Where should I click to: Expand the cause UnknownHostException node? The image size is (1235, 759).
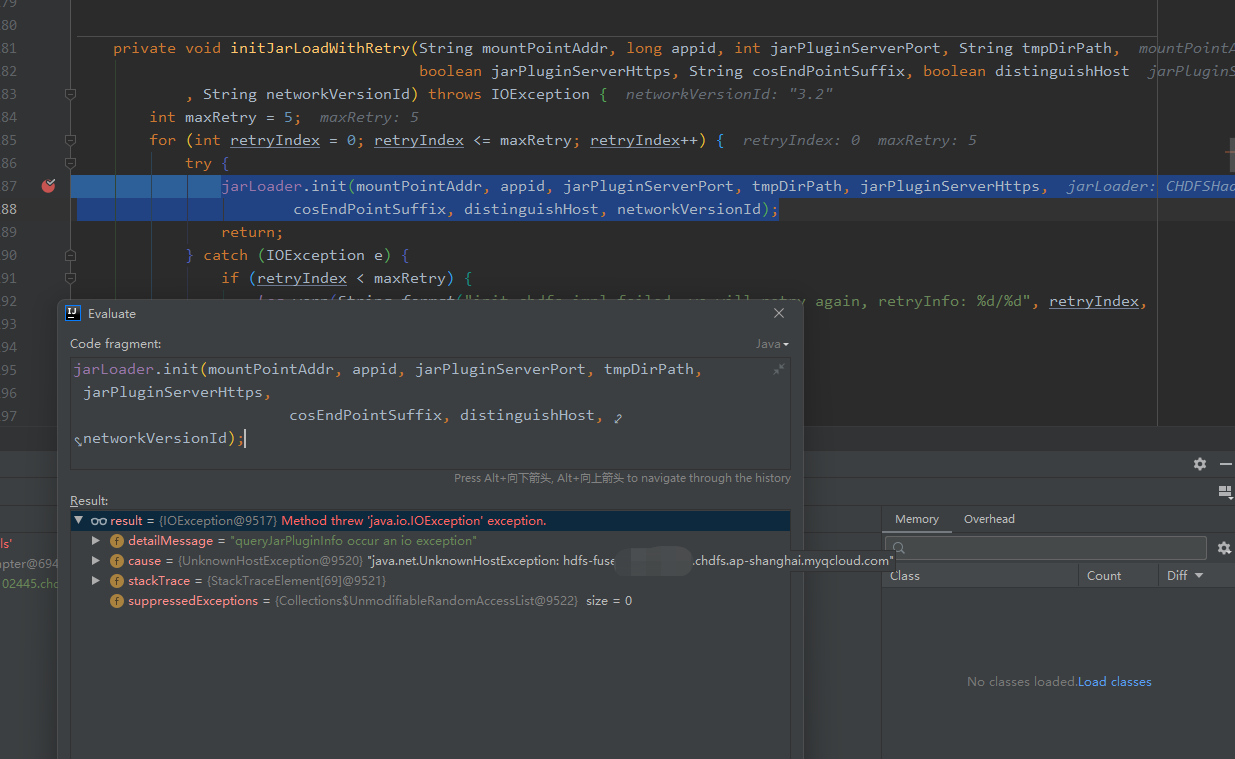(96, 560)
